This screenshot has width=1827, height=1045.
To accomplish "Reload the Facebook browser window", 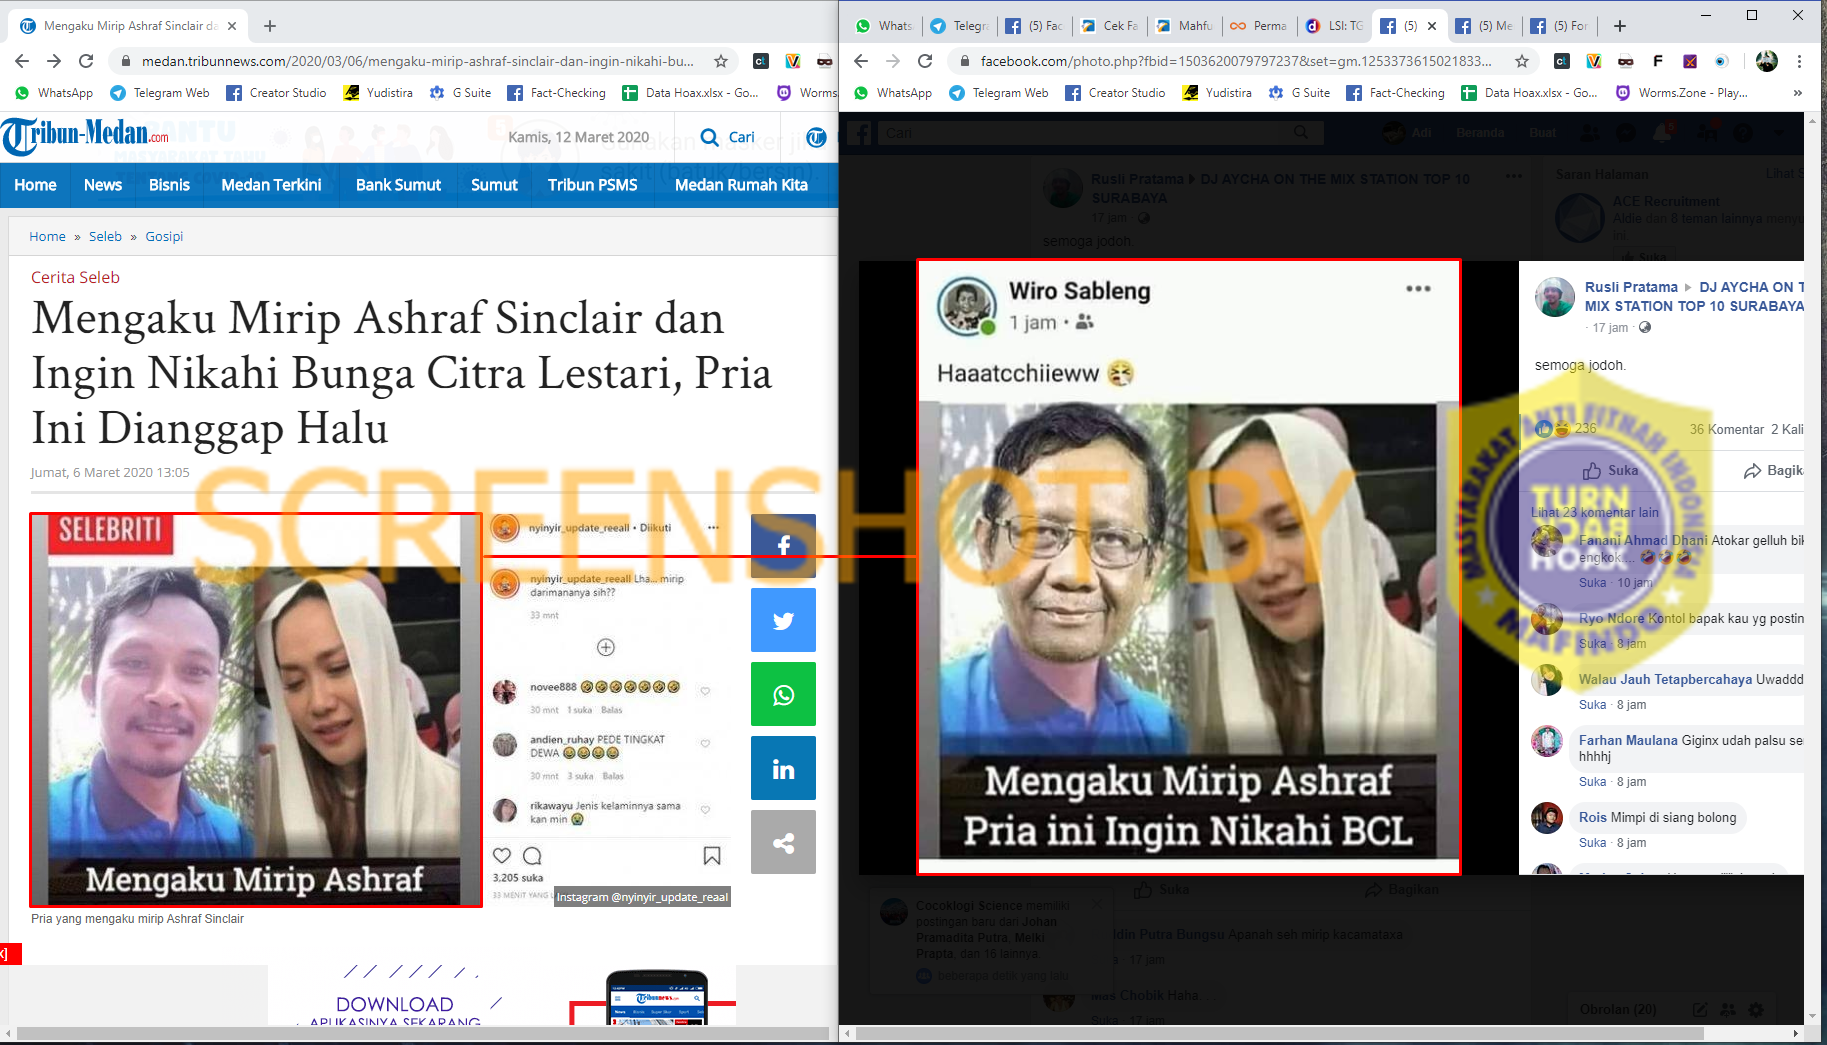I will tap(925, 61).
